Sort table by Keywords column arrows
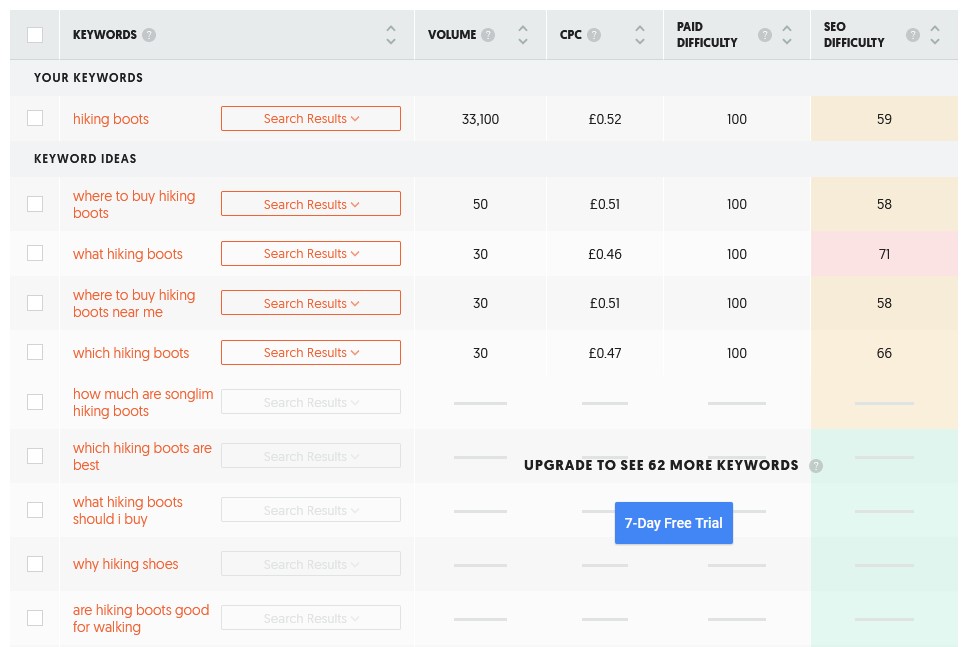 click(391, 35)
